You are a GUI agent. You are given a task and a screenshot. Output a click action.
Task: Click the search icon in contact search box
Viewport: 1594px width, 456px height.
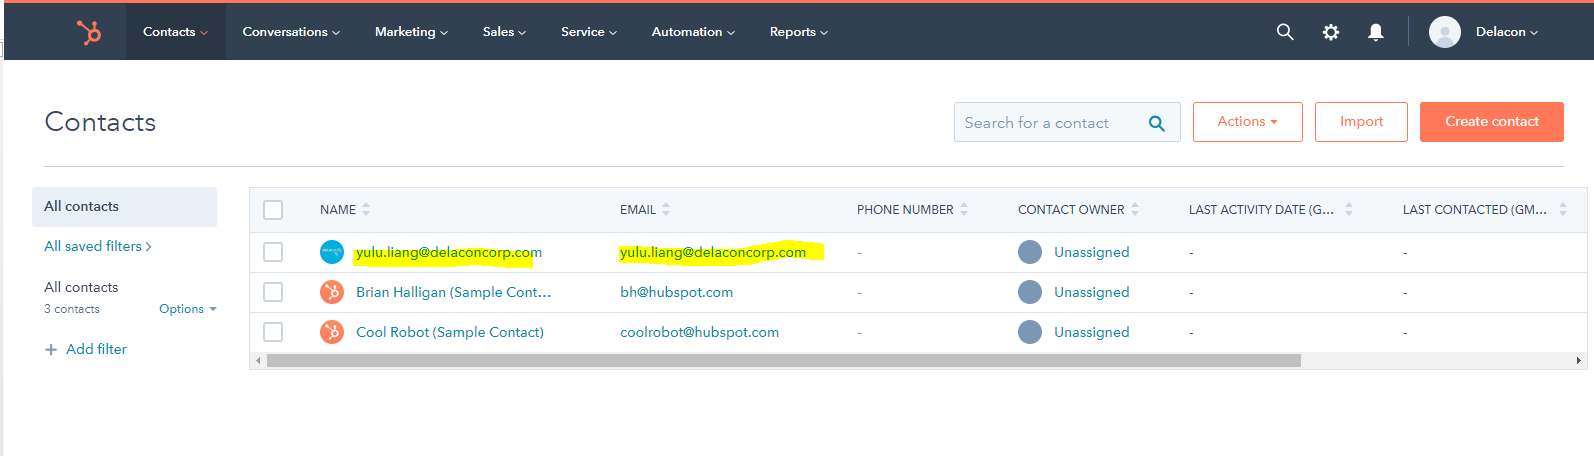coord(1157,123)
